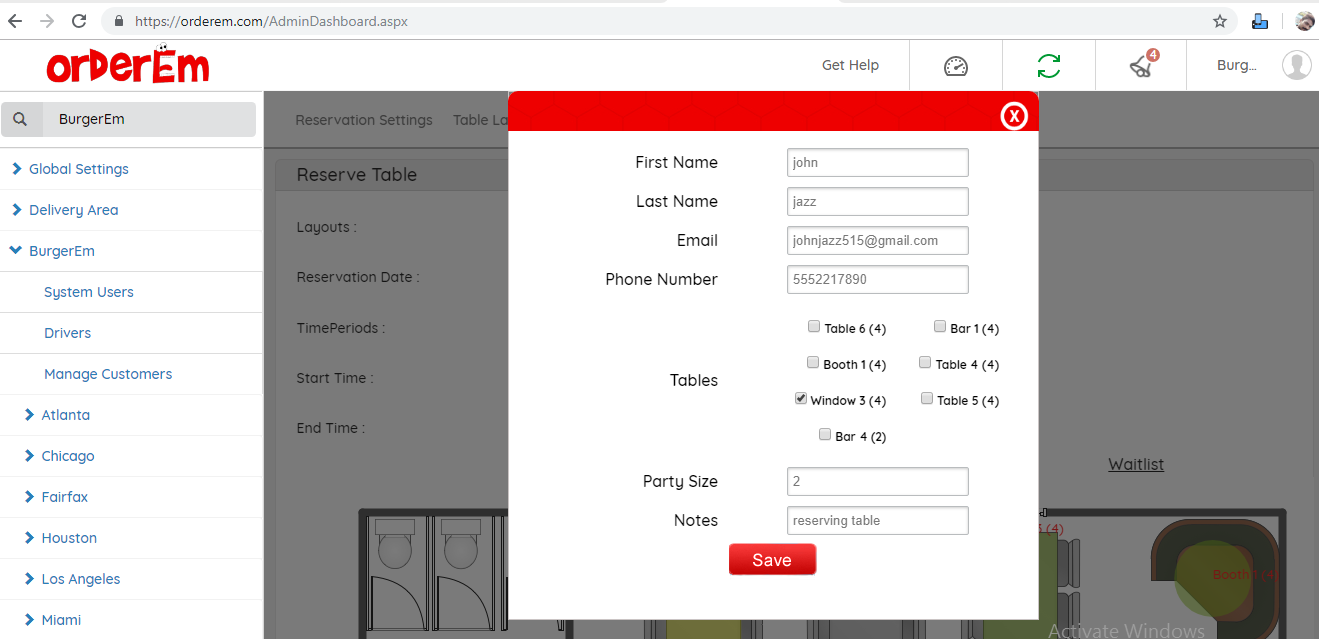Open Manage Customers in sidebar
This screenshot has height=639, width=1319.
point(108,374)
